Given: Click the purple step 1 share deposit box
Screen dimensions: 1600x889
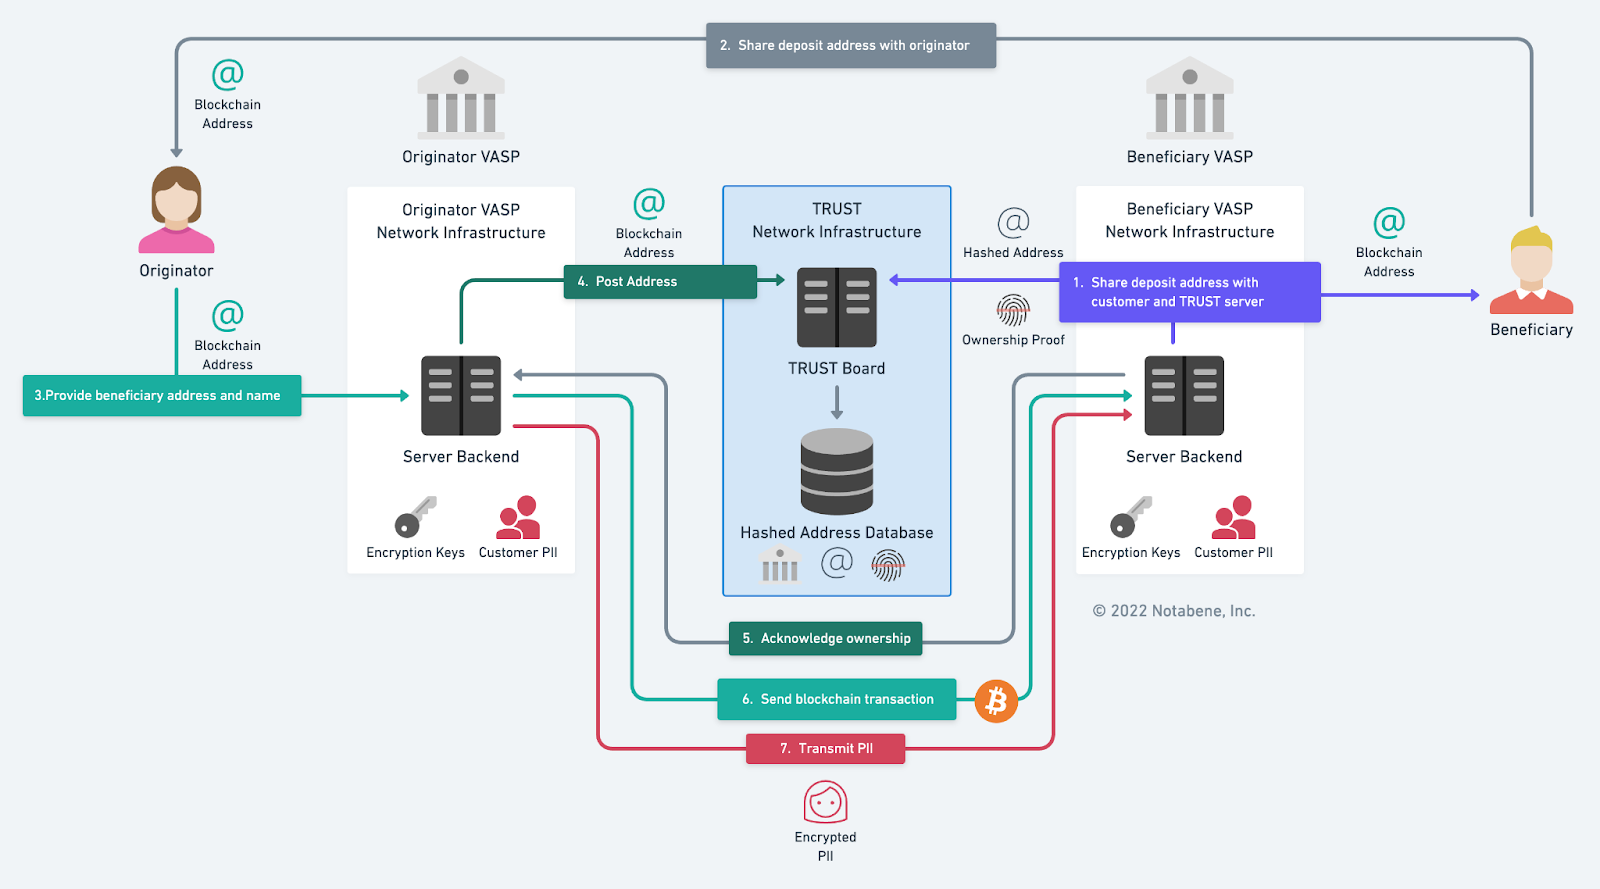Looking at the screenshot, I should [1189, 292].
